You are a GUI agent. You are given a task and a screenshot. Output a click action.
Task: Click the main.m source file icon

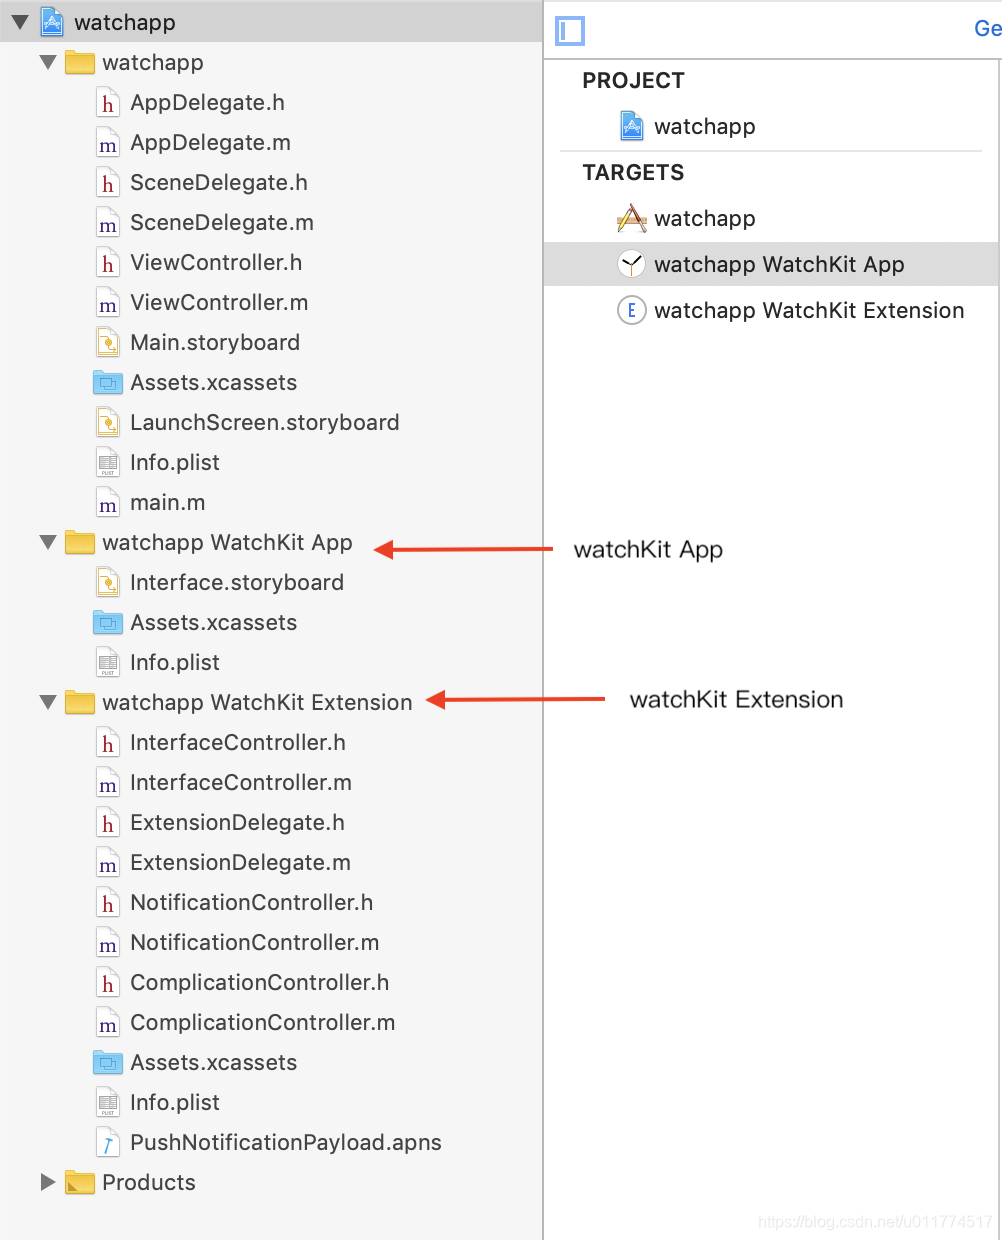108,502
